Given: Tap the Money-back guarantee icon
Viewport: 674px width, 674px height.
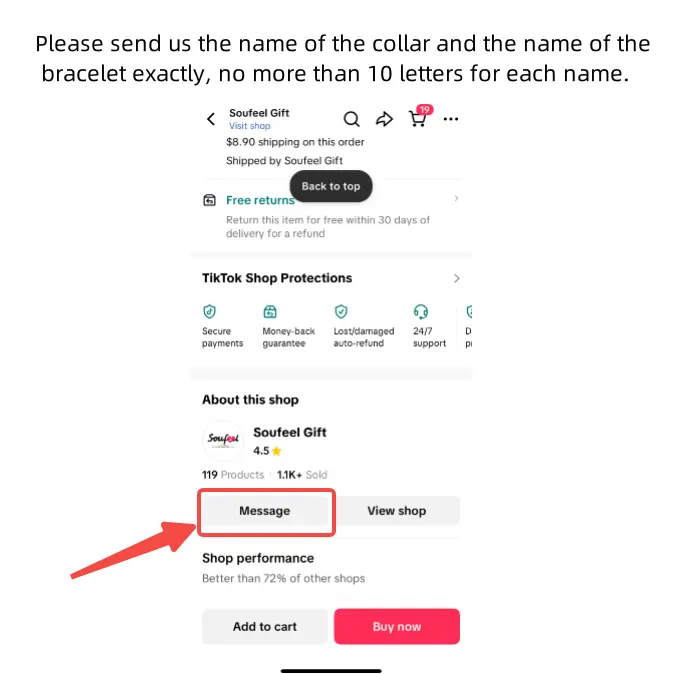Looking at the screenshot, I should pyautogui.click(x=270, y=311).
